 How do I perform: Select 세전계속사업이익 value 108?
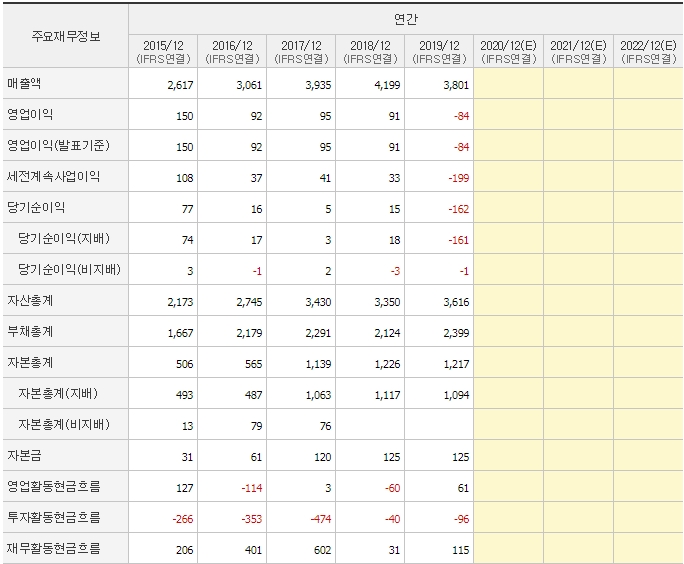click(x=185, y=178)
